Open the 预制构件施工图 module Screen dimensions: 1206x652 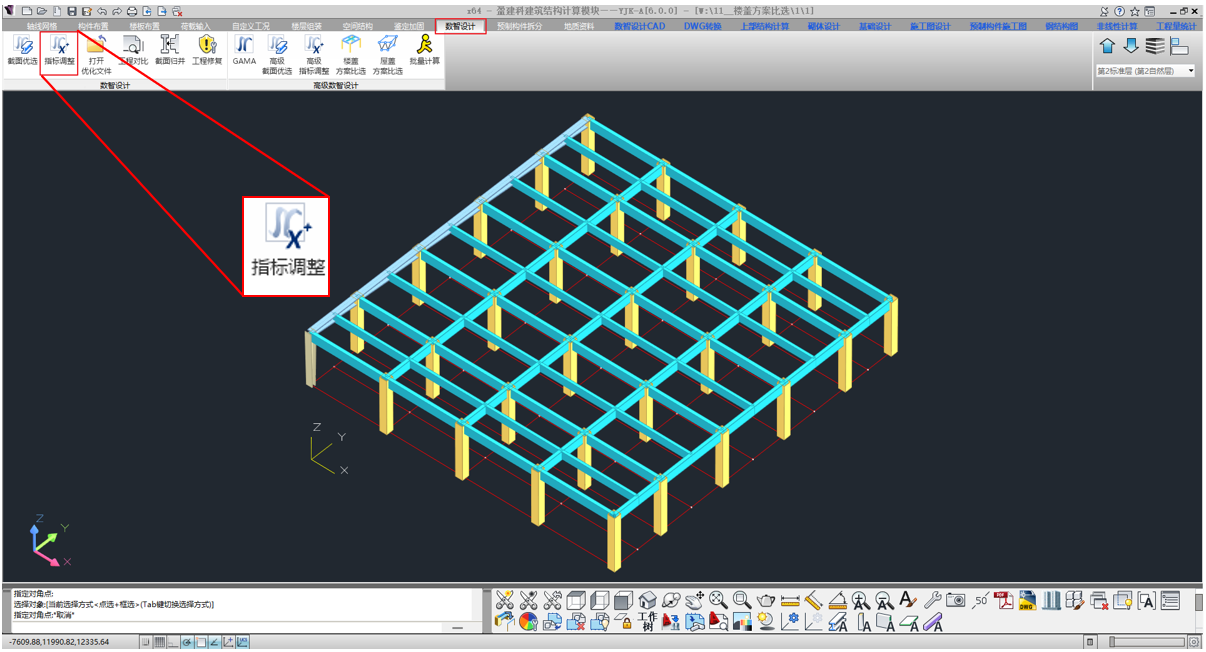(x=998, y=26)
